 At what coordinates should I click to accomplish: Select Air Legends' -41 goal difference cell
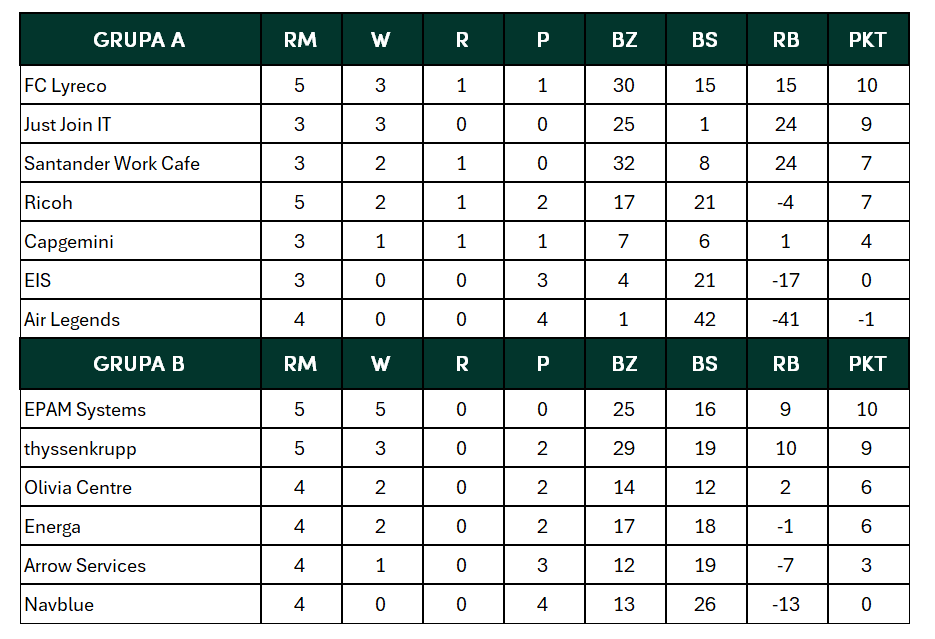786,320
